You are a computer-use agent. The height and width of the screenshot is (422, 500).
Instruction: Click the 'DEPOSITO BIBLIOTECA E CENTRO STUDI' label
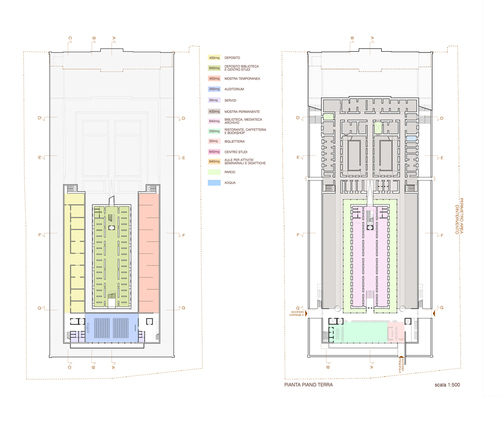click(242, 68)
